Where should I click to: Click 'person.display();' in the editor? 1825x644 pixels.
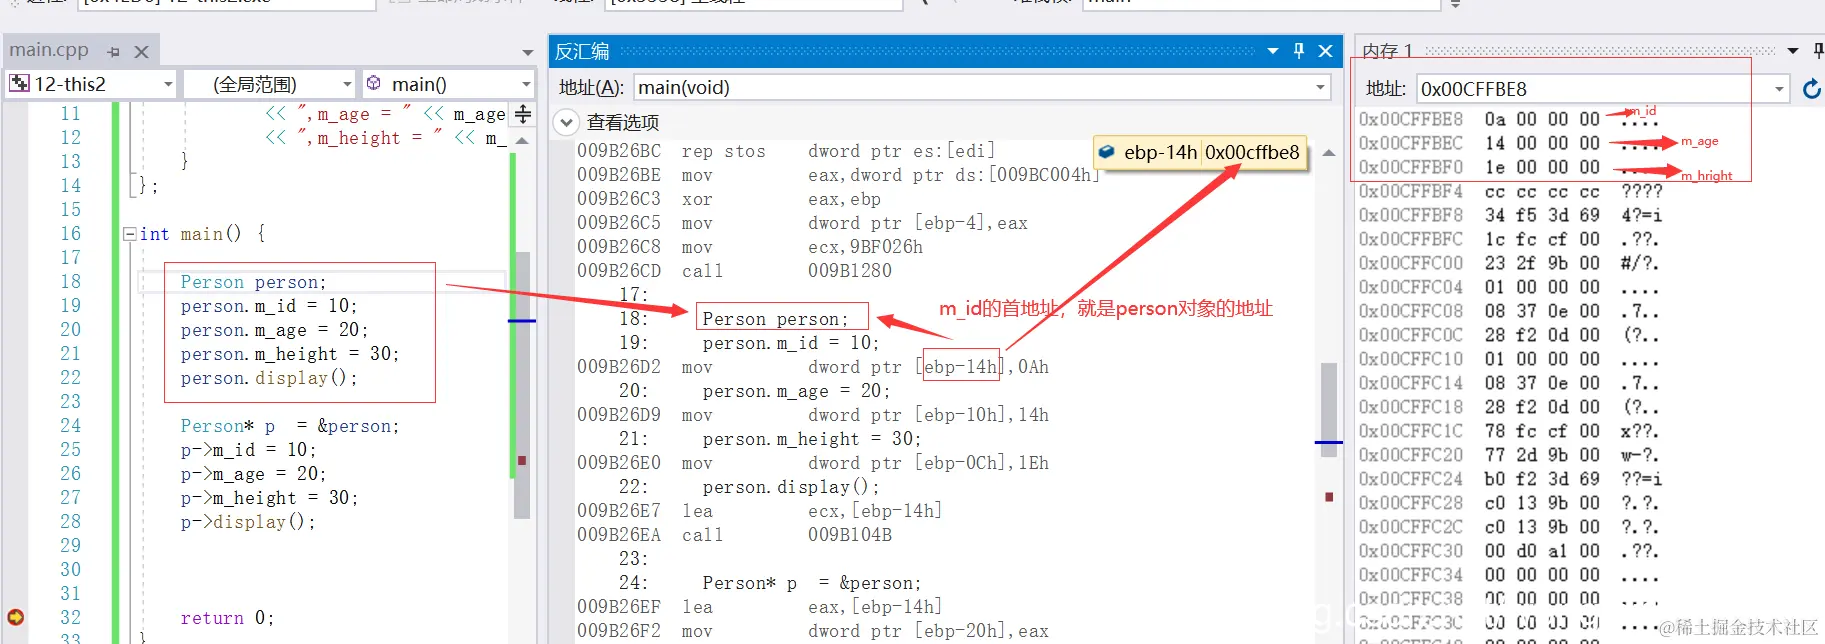click(269, 378)
